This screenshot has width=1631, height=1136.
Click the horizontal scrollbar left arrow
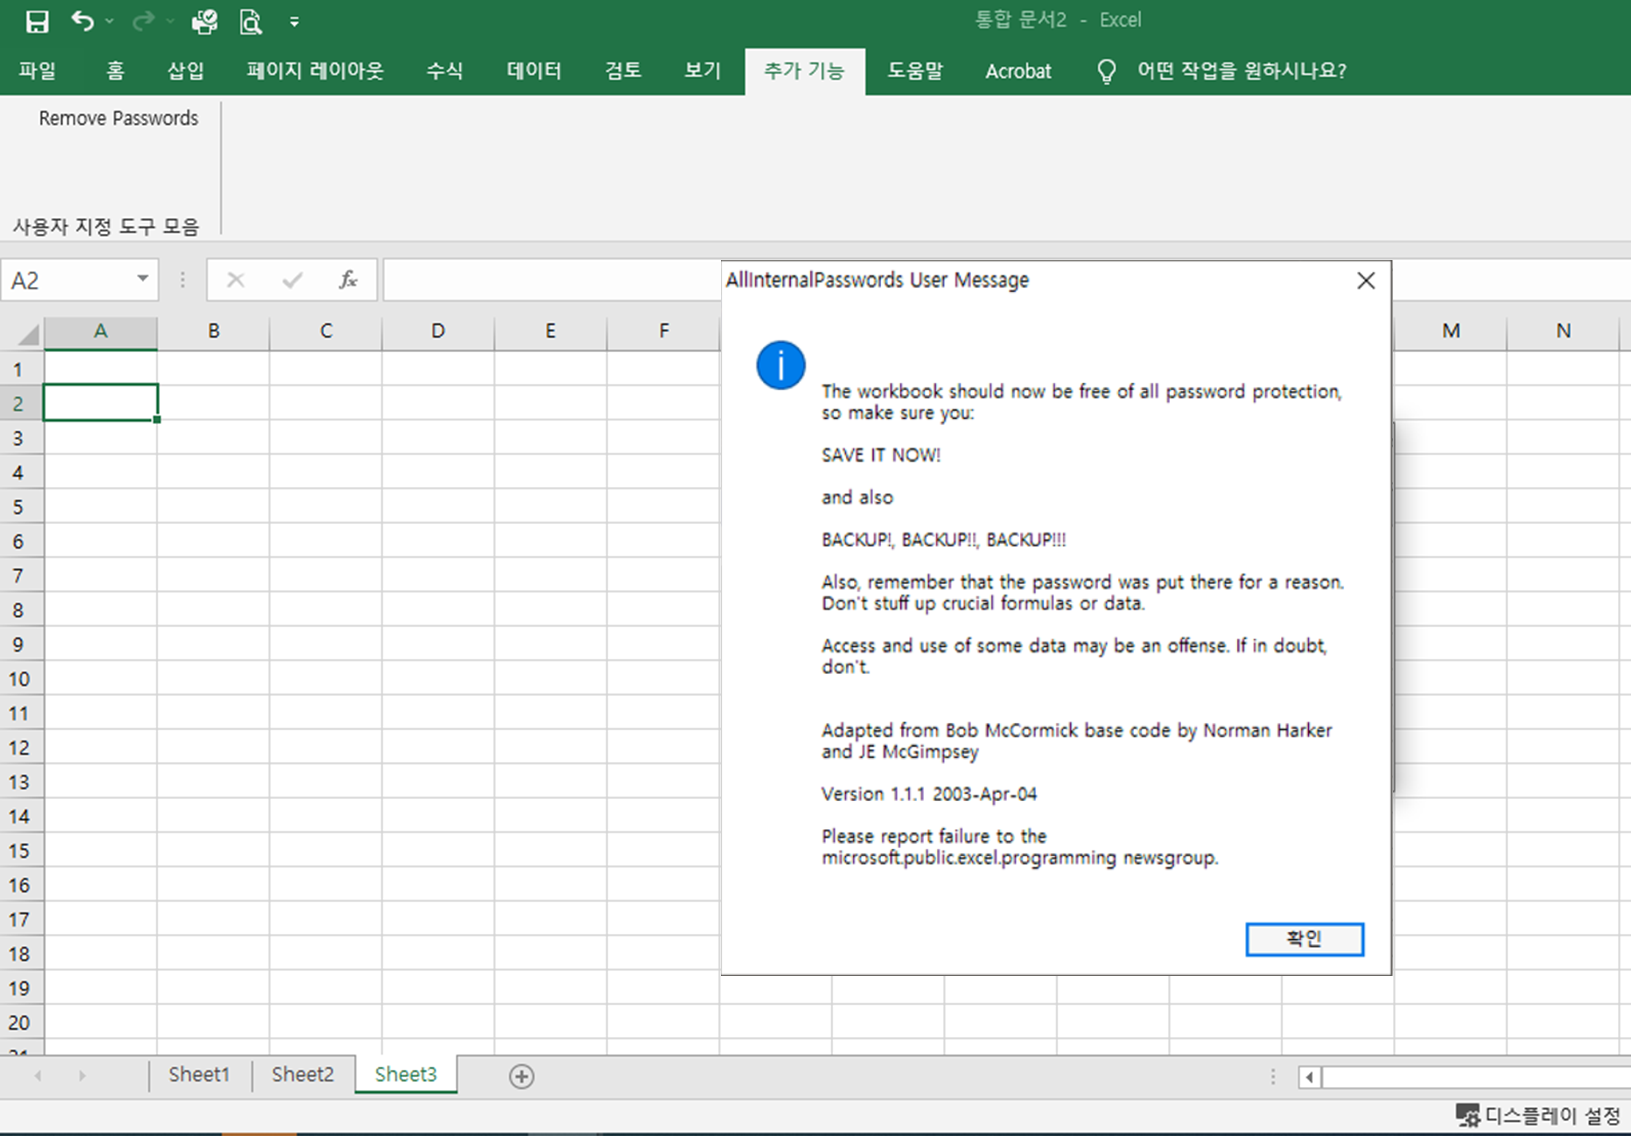tap(1309, 1077)
